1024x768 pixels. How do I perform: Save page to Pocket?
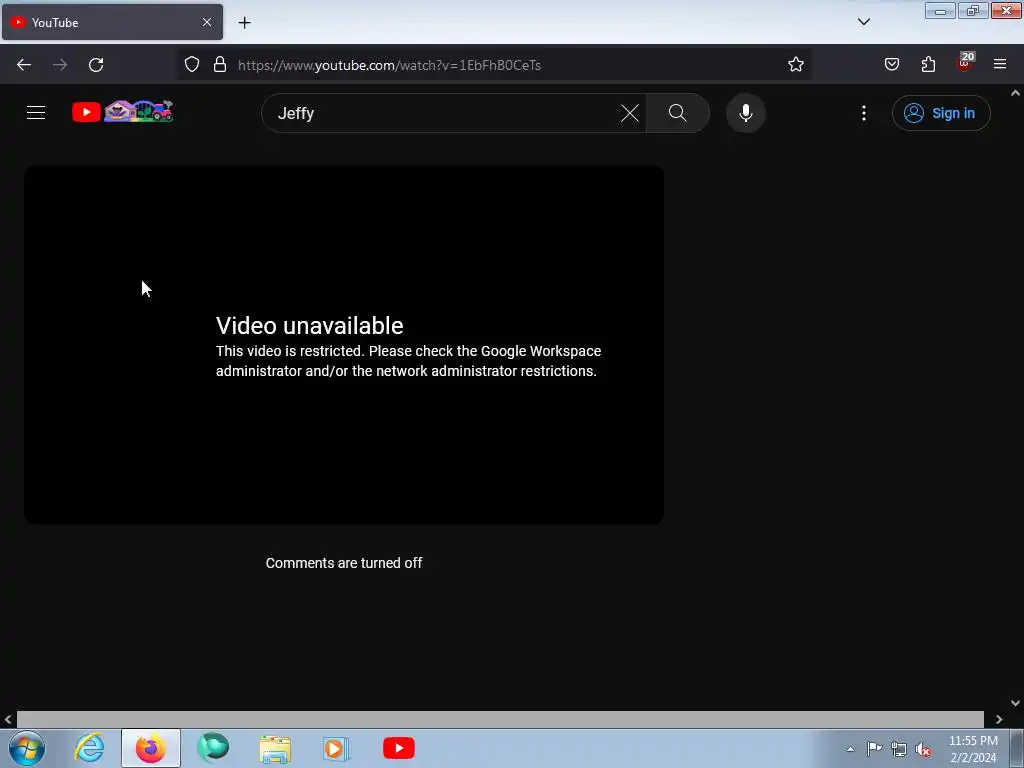891,64
